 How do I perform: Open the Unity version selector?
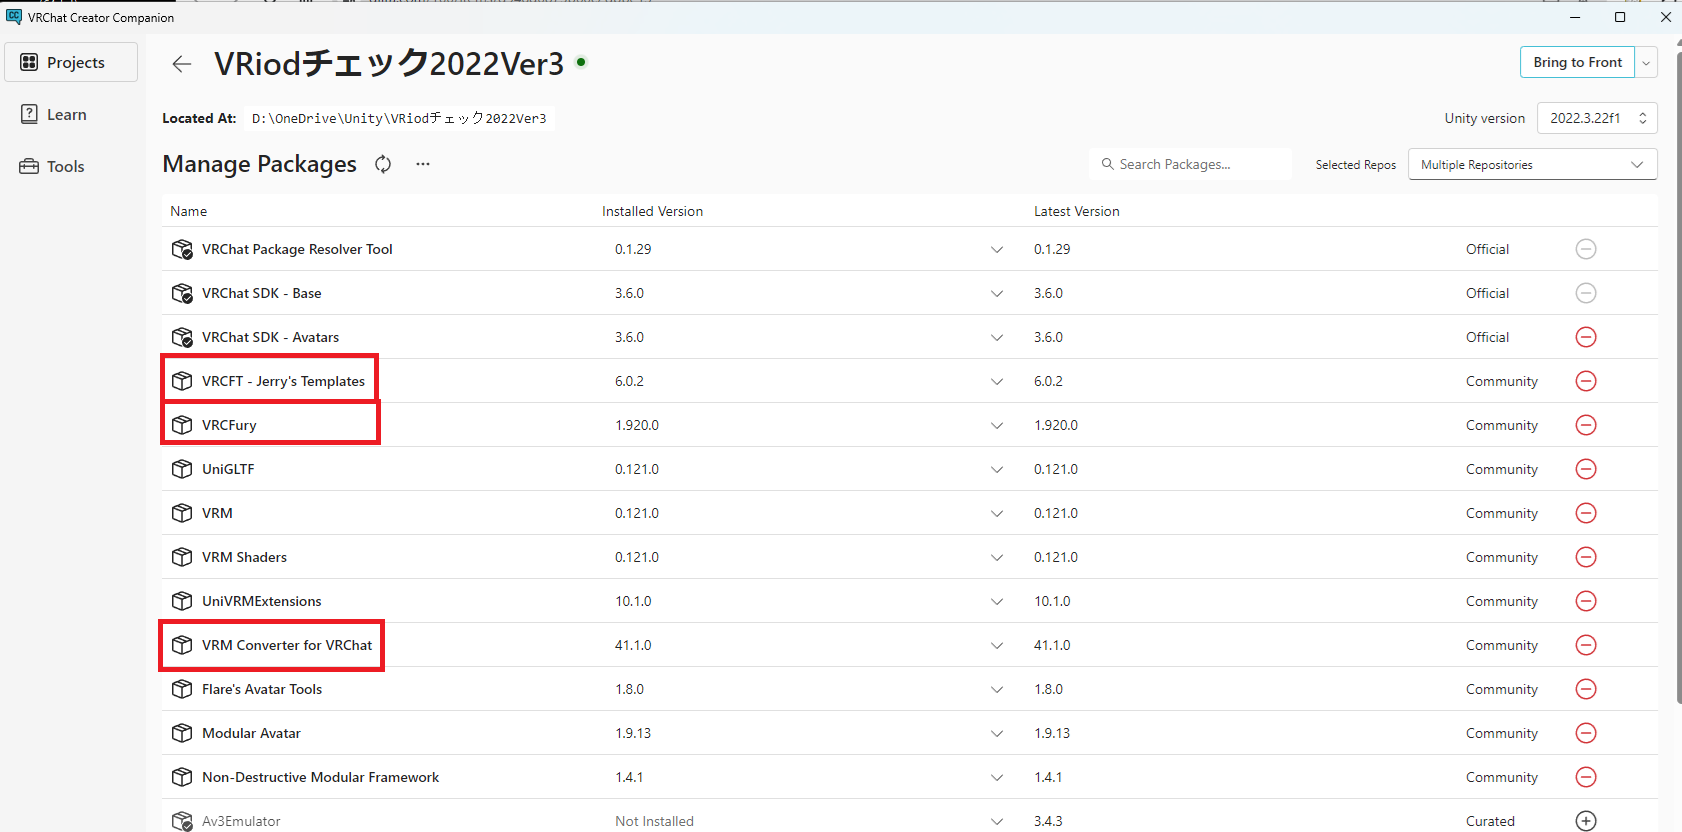tap(1597, 118)
